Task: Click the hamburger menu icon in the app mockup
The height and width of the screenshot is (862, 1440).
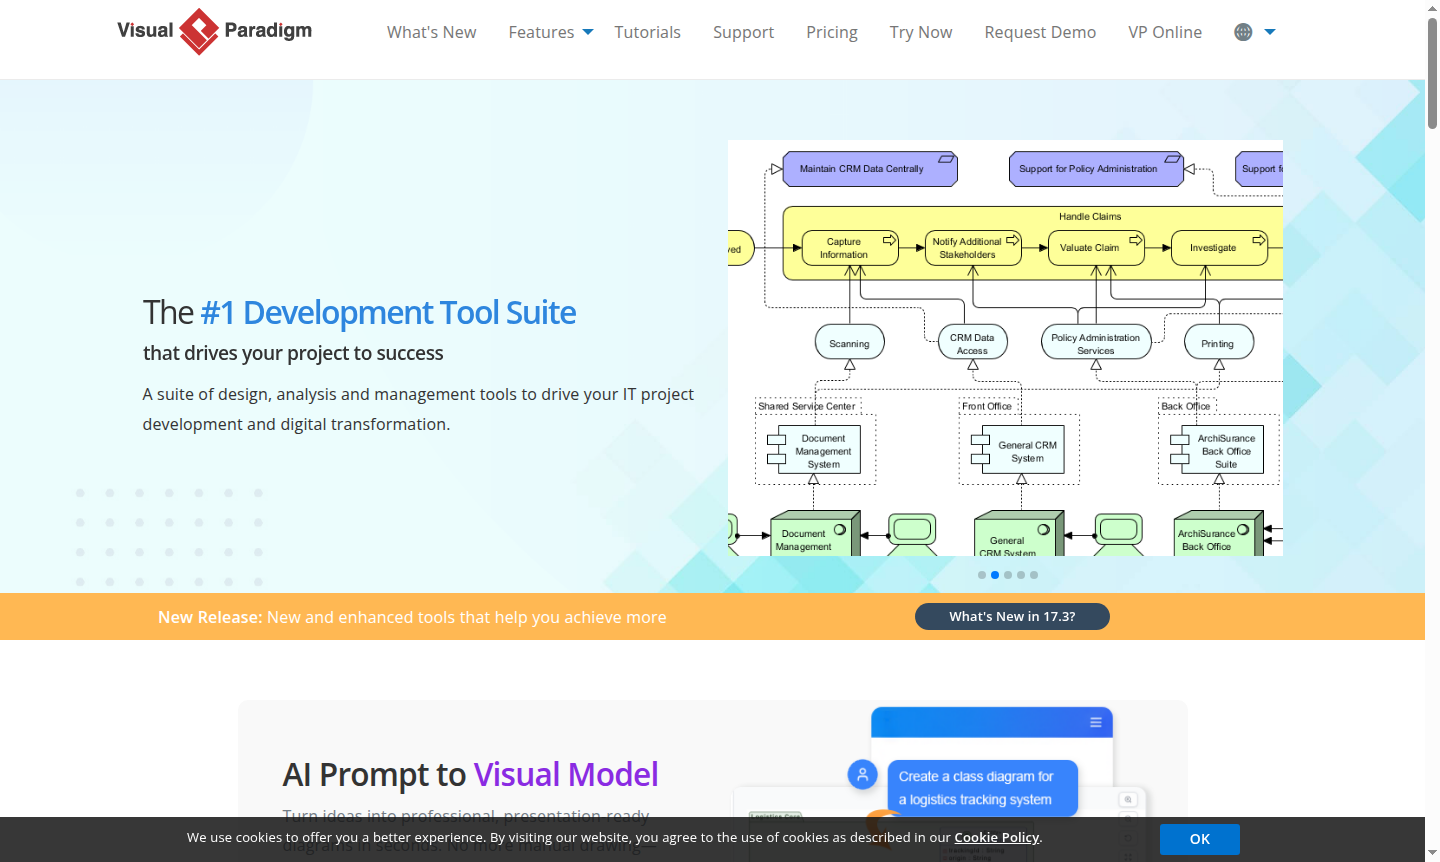Action: [1098, 720]
